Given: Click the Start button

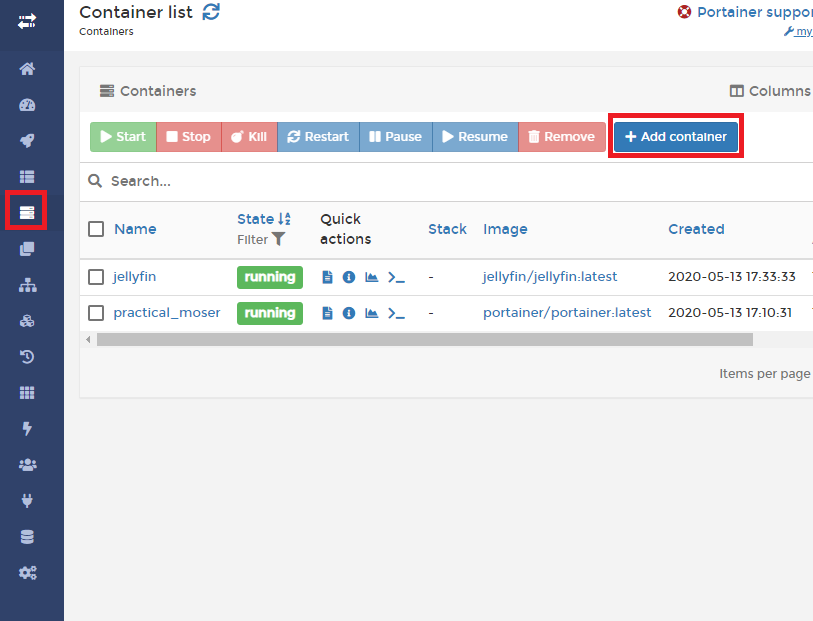Looking at the screenshot, I should coord(123,137).
